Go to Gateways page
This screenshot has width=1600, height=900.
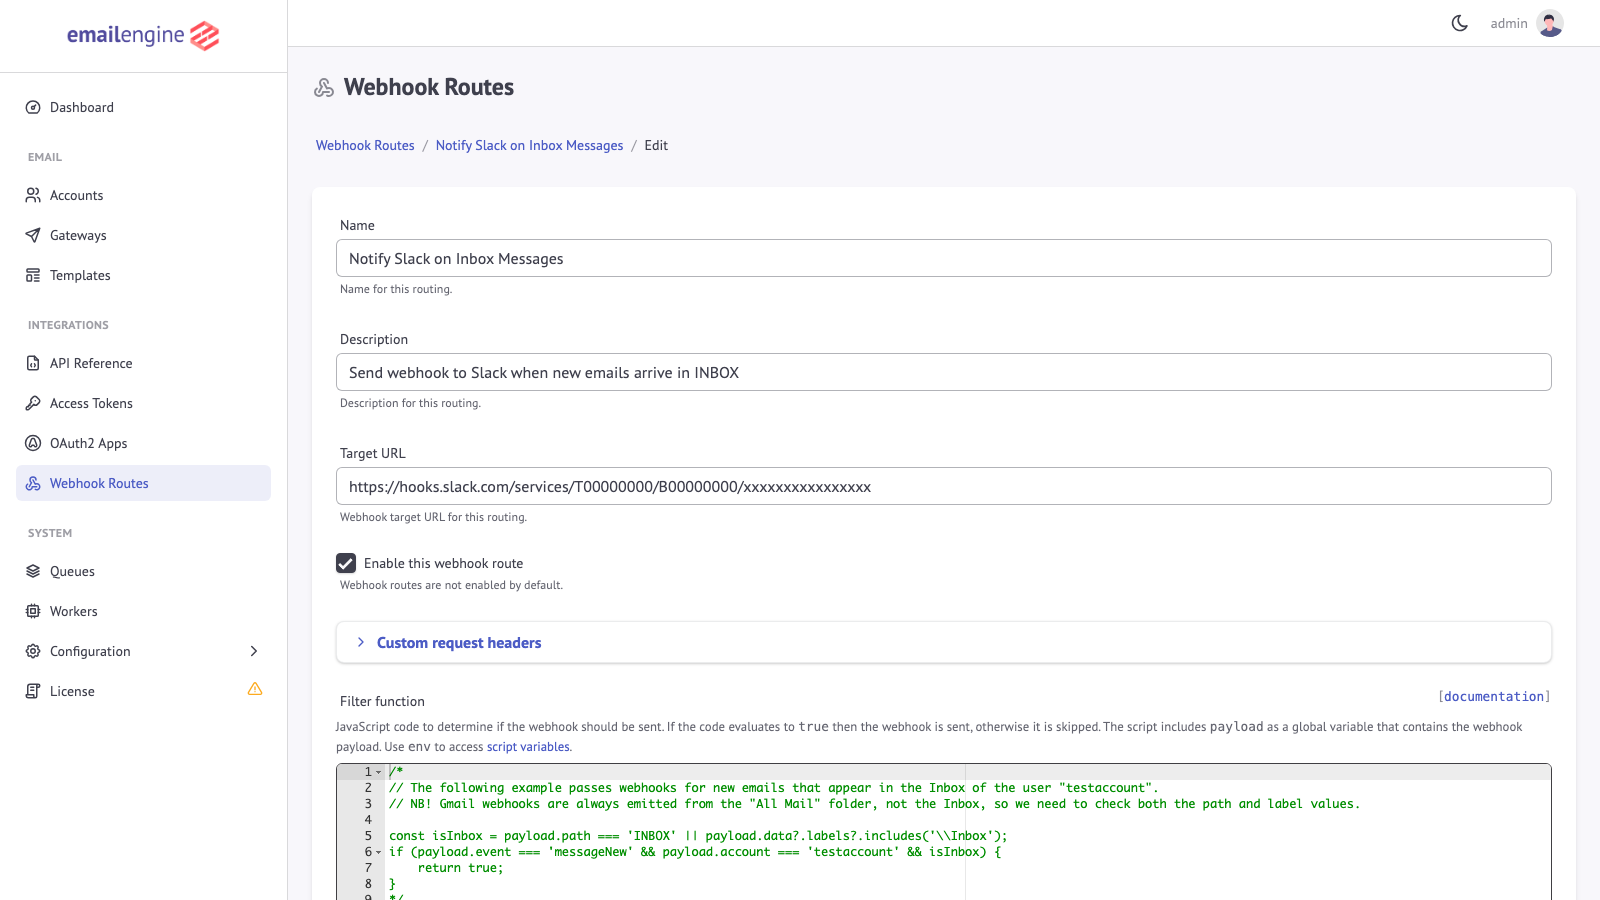pos(143,235)
